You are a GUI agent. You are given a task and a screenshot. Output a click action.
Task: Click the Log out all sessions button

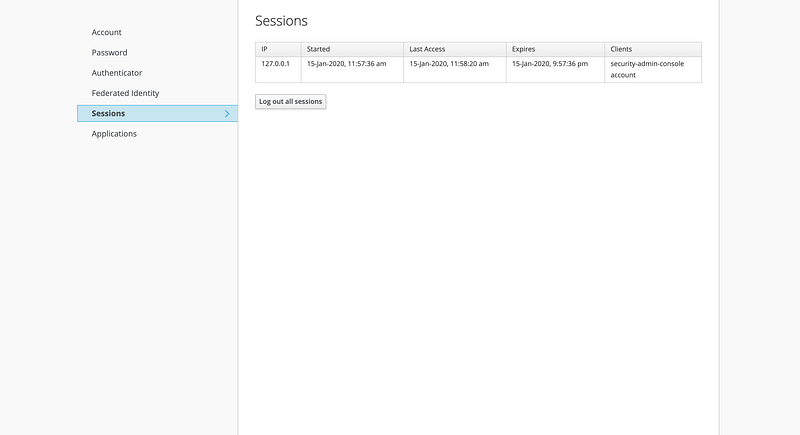pyautogui.click(x=290, y=101)
